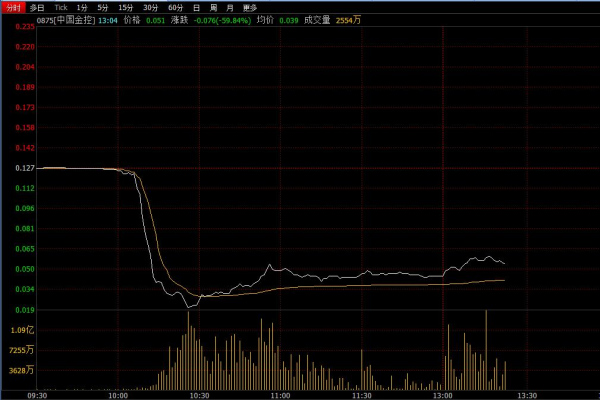
Task: Click the volume value 2554万
Action: [x=348, y=20]
